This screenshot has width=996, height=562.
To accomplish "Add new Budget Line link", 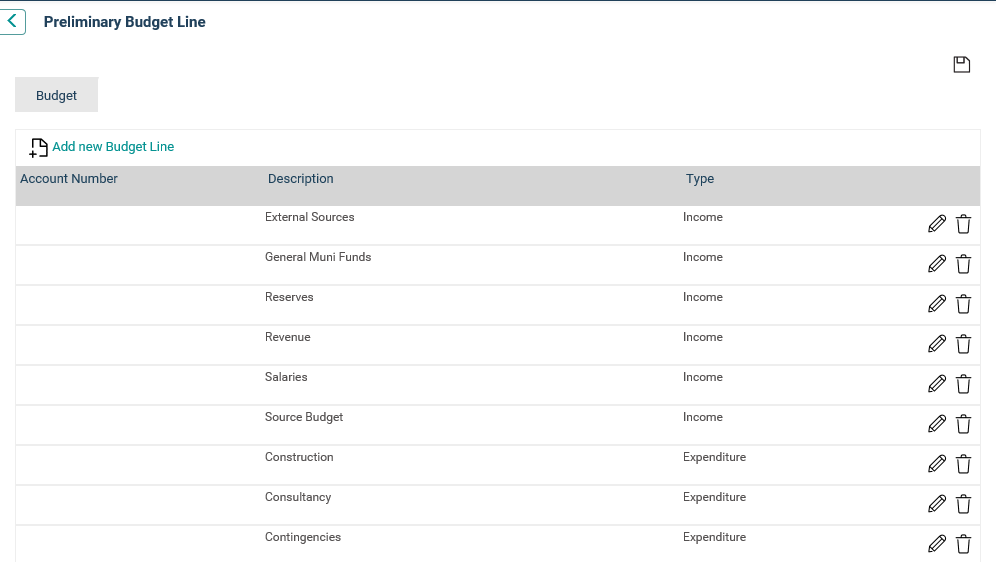I will pos(113,147).
